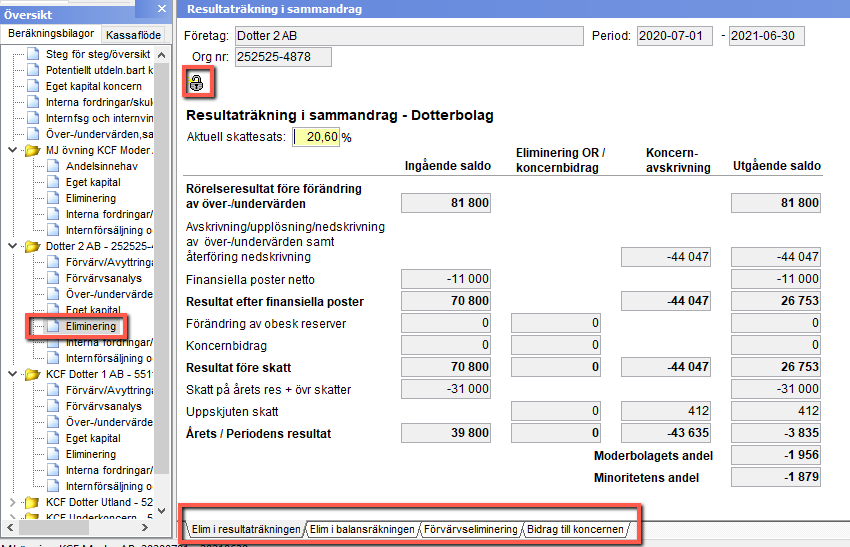850x547 pixels.
Task: Select Eget kapital koncern in tree
Action: [93, 86]
